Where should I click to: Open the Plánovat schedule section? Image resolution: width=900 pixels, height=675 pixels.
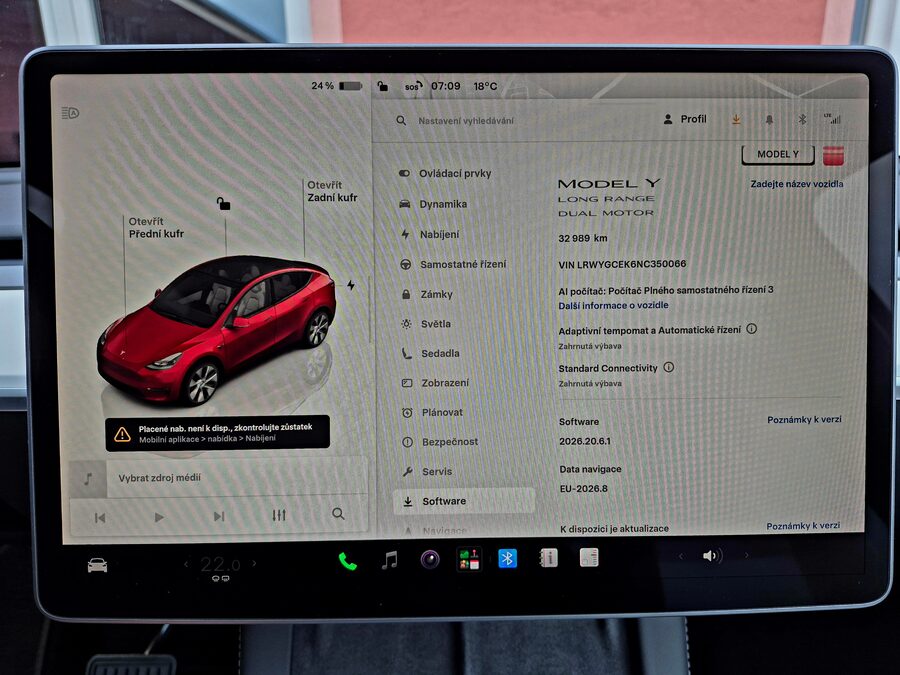pos(442,412)
